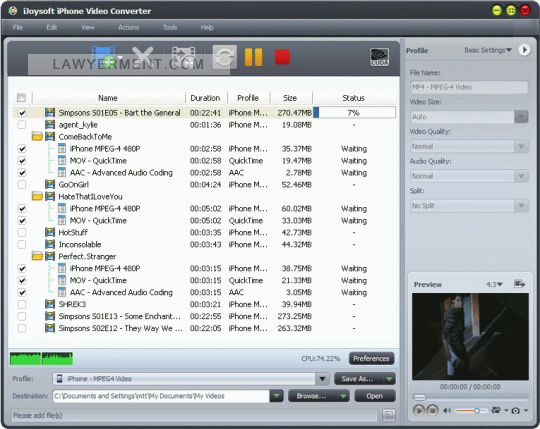The image size is (540, 429).
Task: Click the iDoysoft app logo icon
Action: tap(13, 11)
